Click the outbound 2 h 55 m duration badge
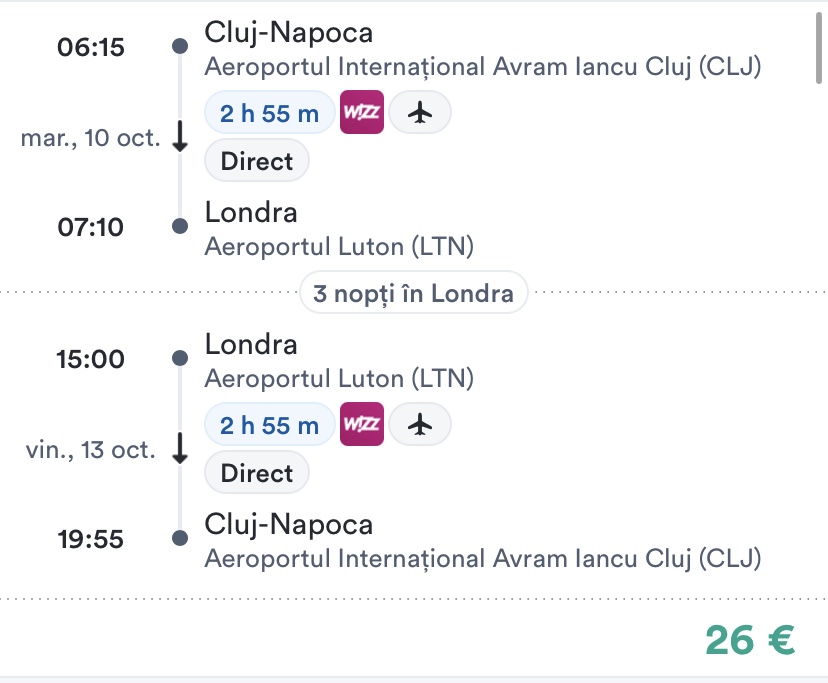 [x=269, y=113]
